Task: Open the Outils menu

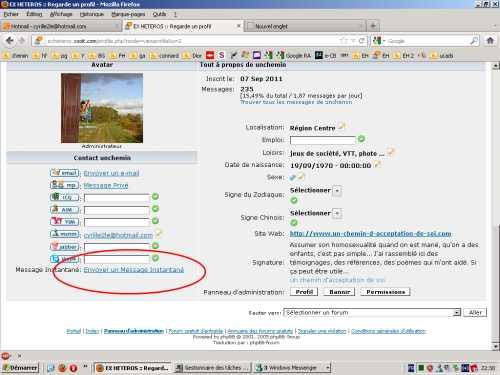Action: [159, 14]
